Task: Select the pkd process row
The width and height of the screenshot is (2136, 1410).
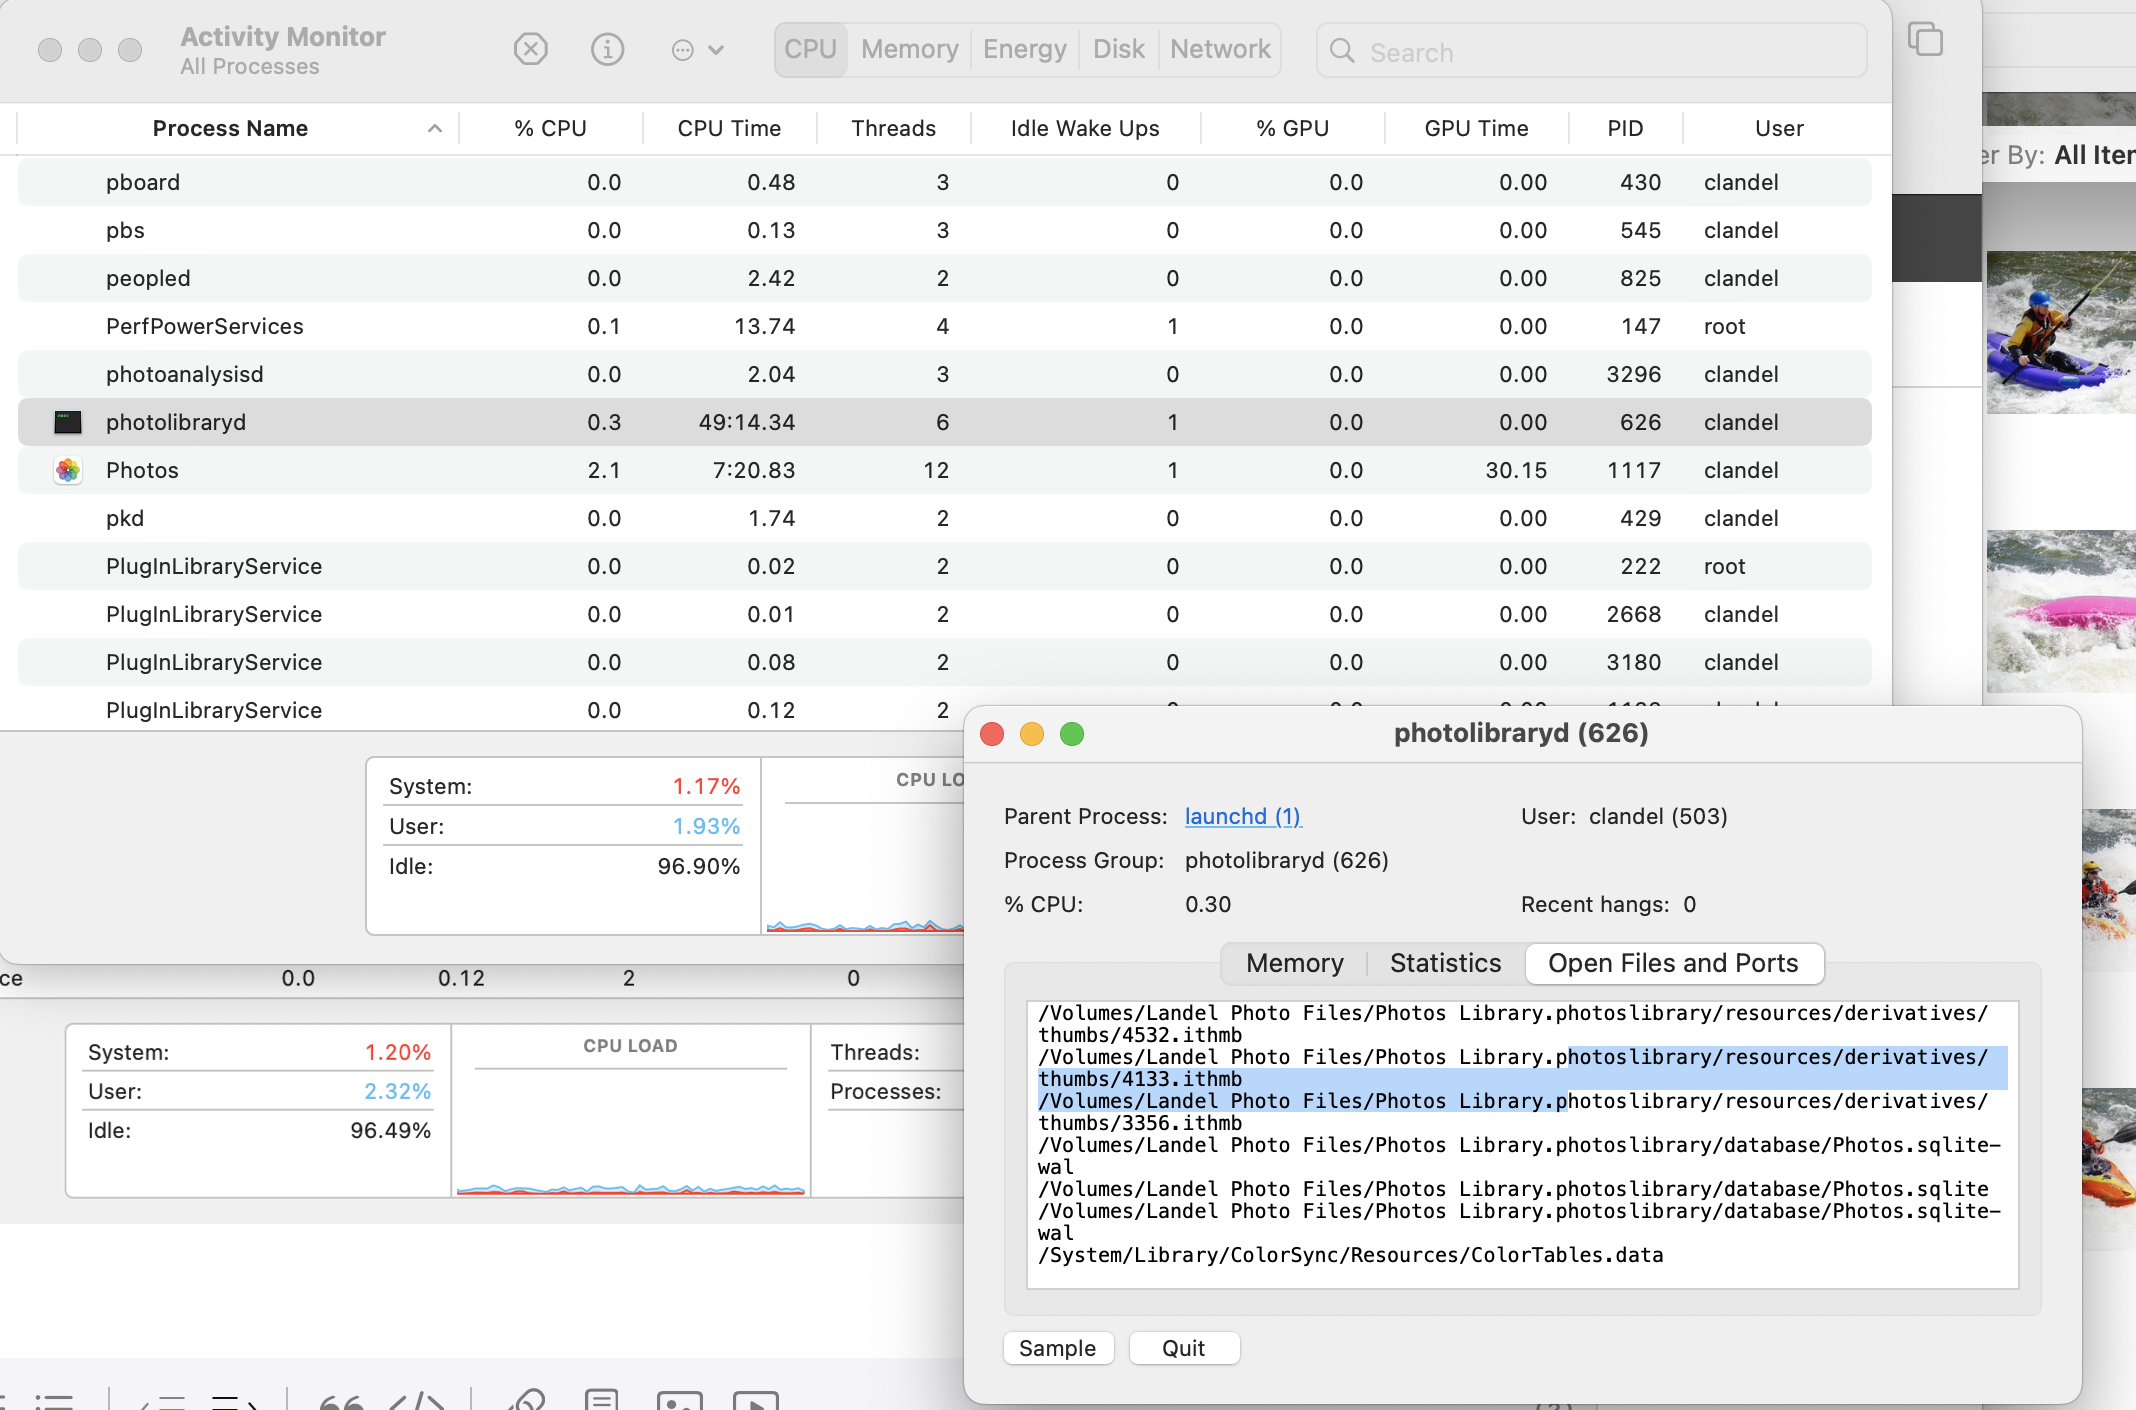Action: [x=944, y=518]
